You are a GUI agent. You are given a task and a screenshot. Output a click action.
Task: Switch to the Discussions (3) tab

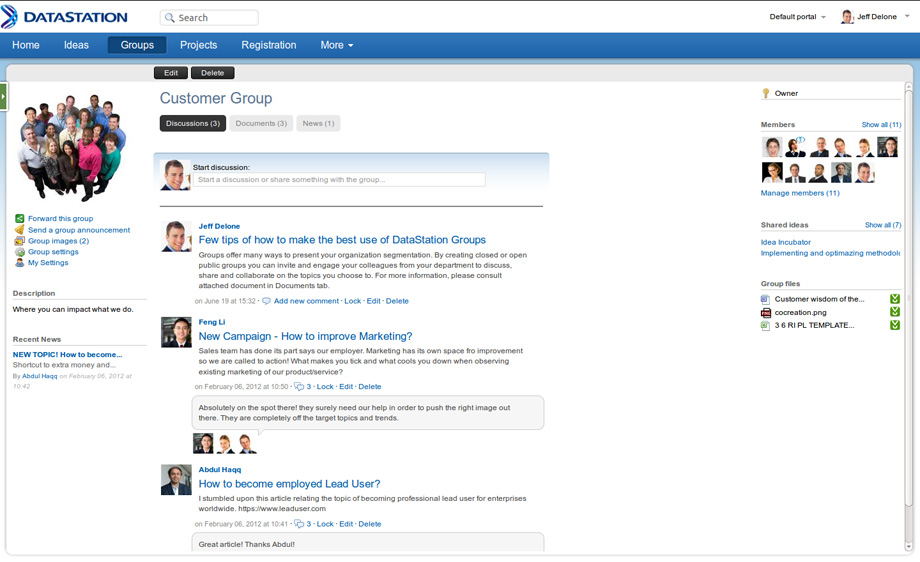pos(192,123)
